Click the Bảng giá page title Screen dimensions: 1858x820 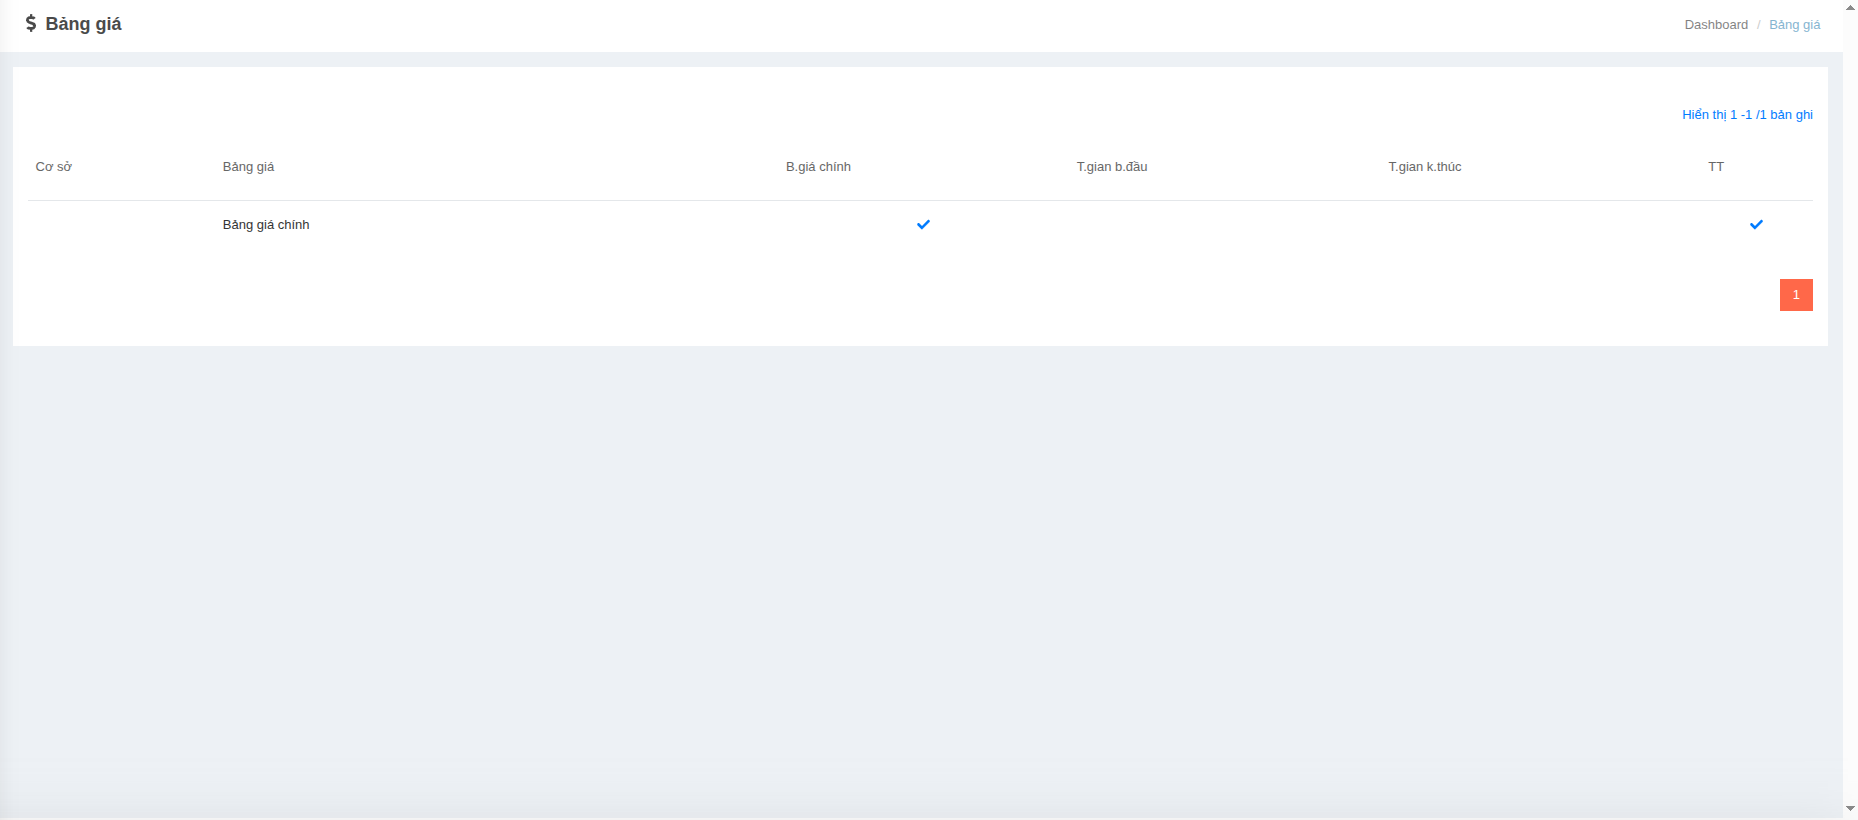(83, 24)
